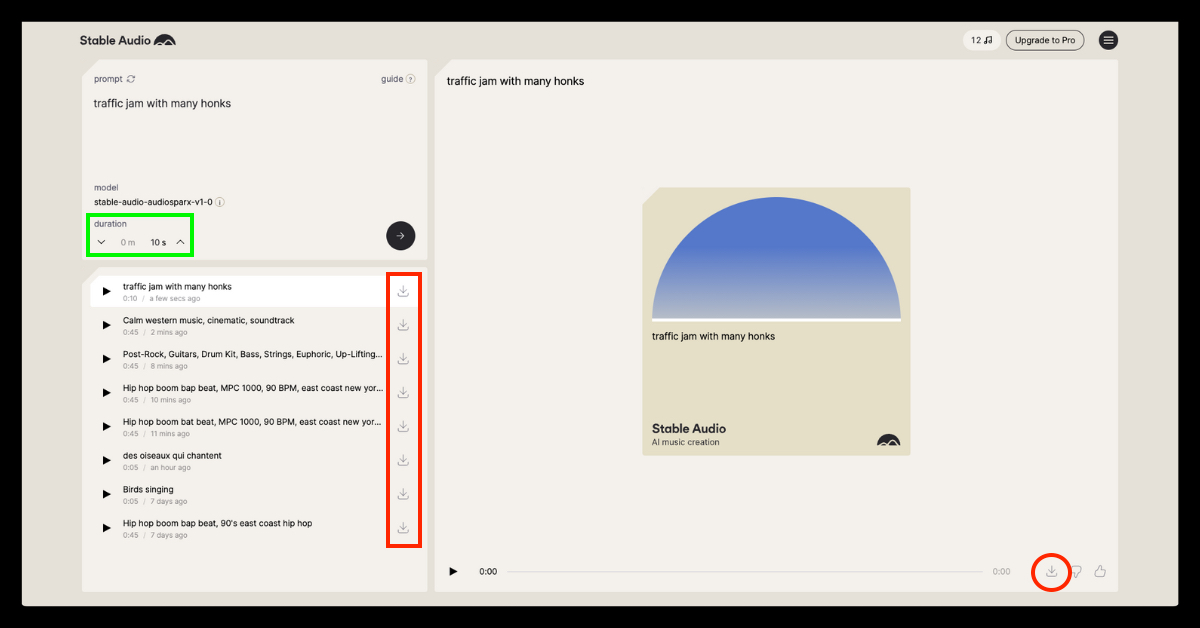The image size is (1200, 628).
Task: Play 'des oiseaux qui chantent' track
Action: click(107, 460)
